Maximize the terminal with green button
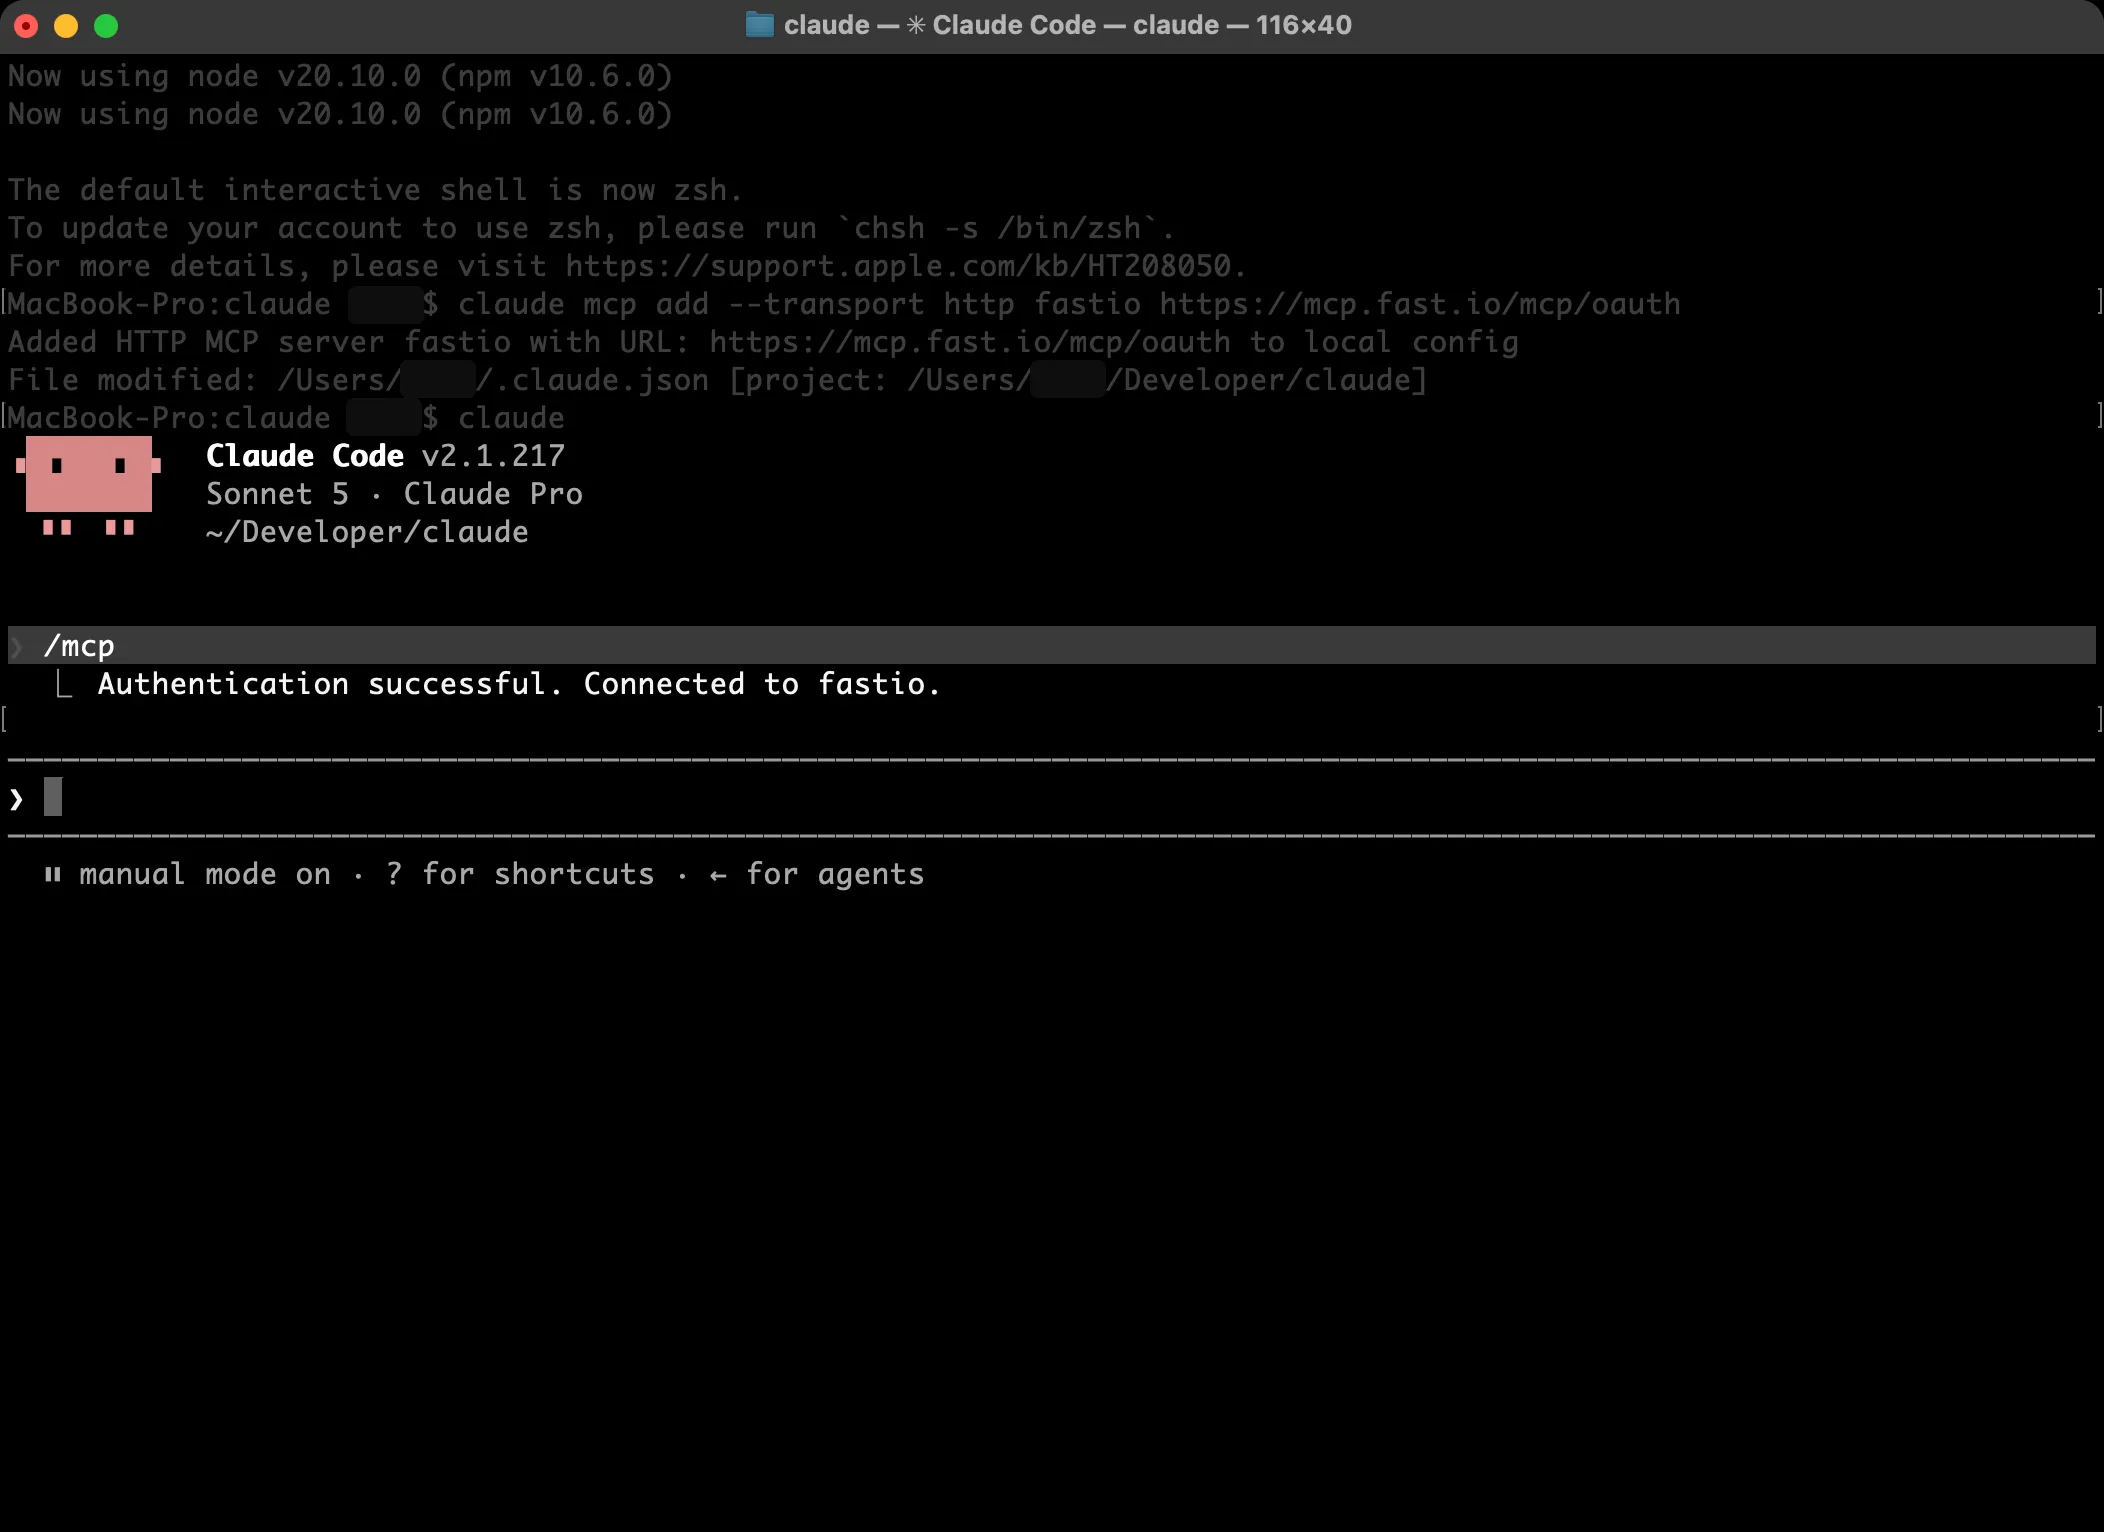This screenshot has height=1532, width=2104. pyautogui.click(x=106, y=26)
